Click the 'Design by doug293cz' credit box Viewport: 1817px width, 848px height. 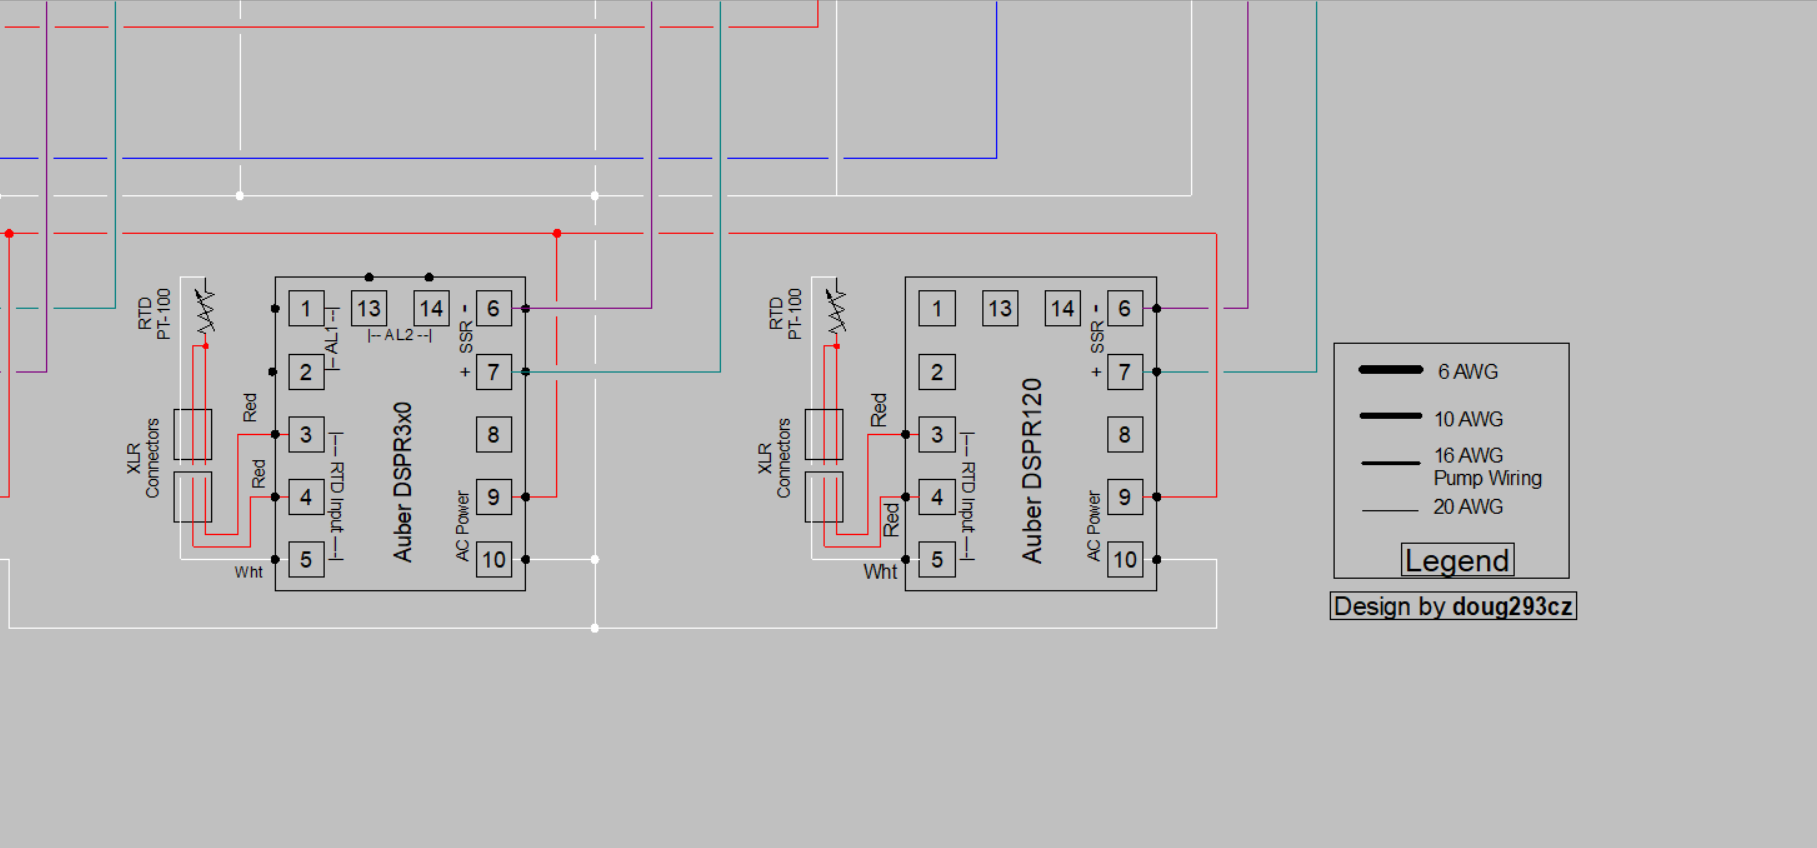point(1453,606)
